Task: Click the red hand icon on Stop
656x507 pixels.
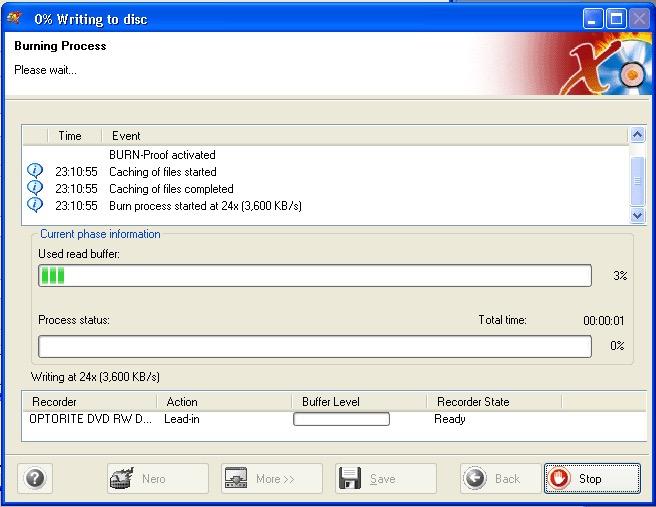Action: point(559,478)
